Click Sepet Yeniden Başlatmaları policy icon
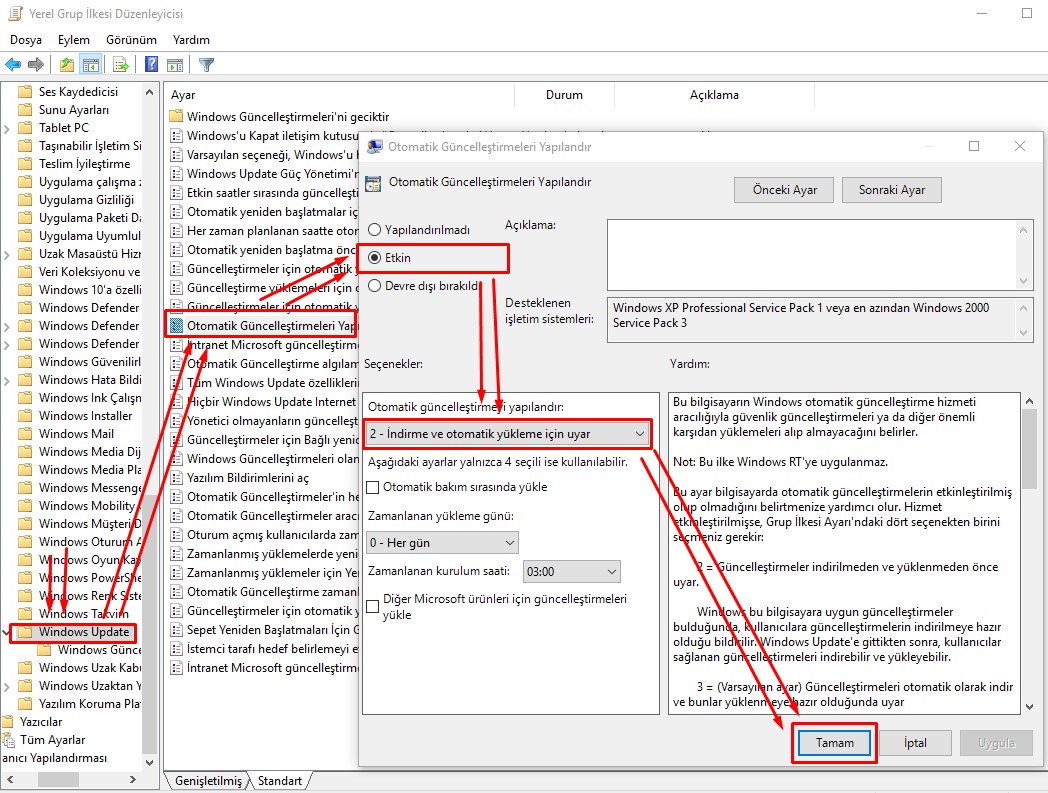The height and width of the screenshot is (793, 1048). pos(176,630)
